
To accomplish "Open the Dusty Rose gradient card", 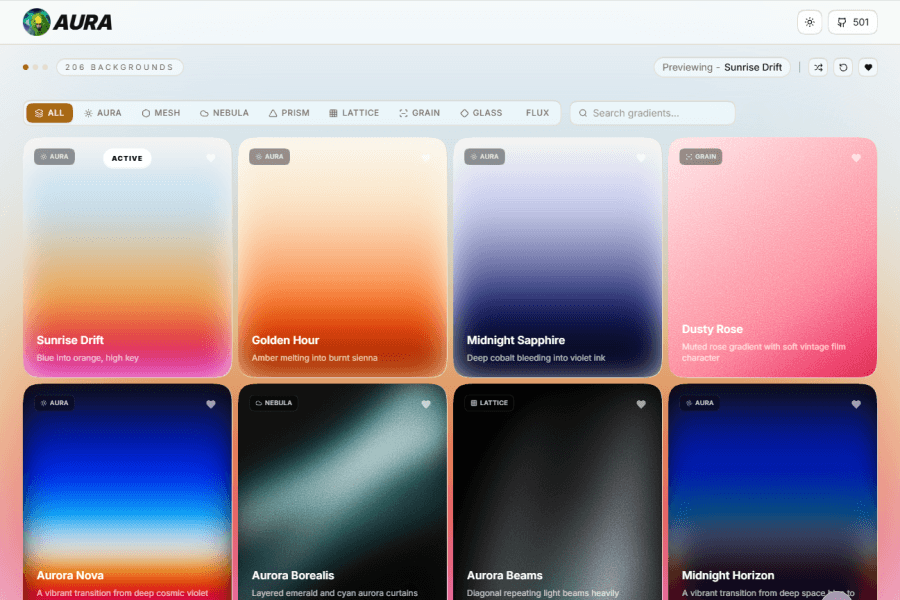I will point(773,257).
